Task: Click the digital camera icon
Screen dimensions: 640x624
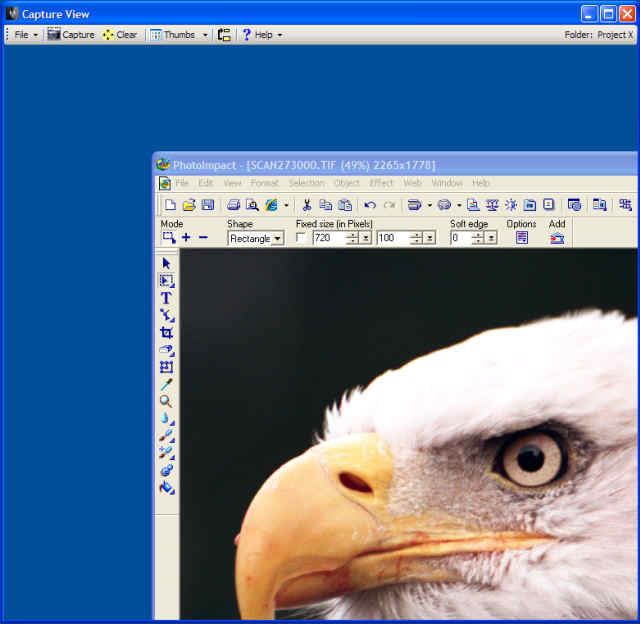Action: coord(444,204)
